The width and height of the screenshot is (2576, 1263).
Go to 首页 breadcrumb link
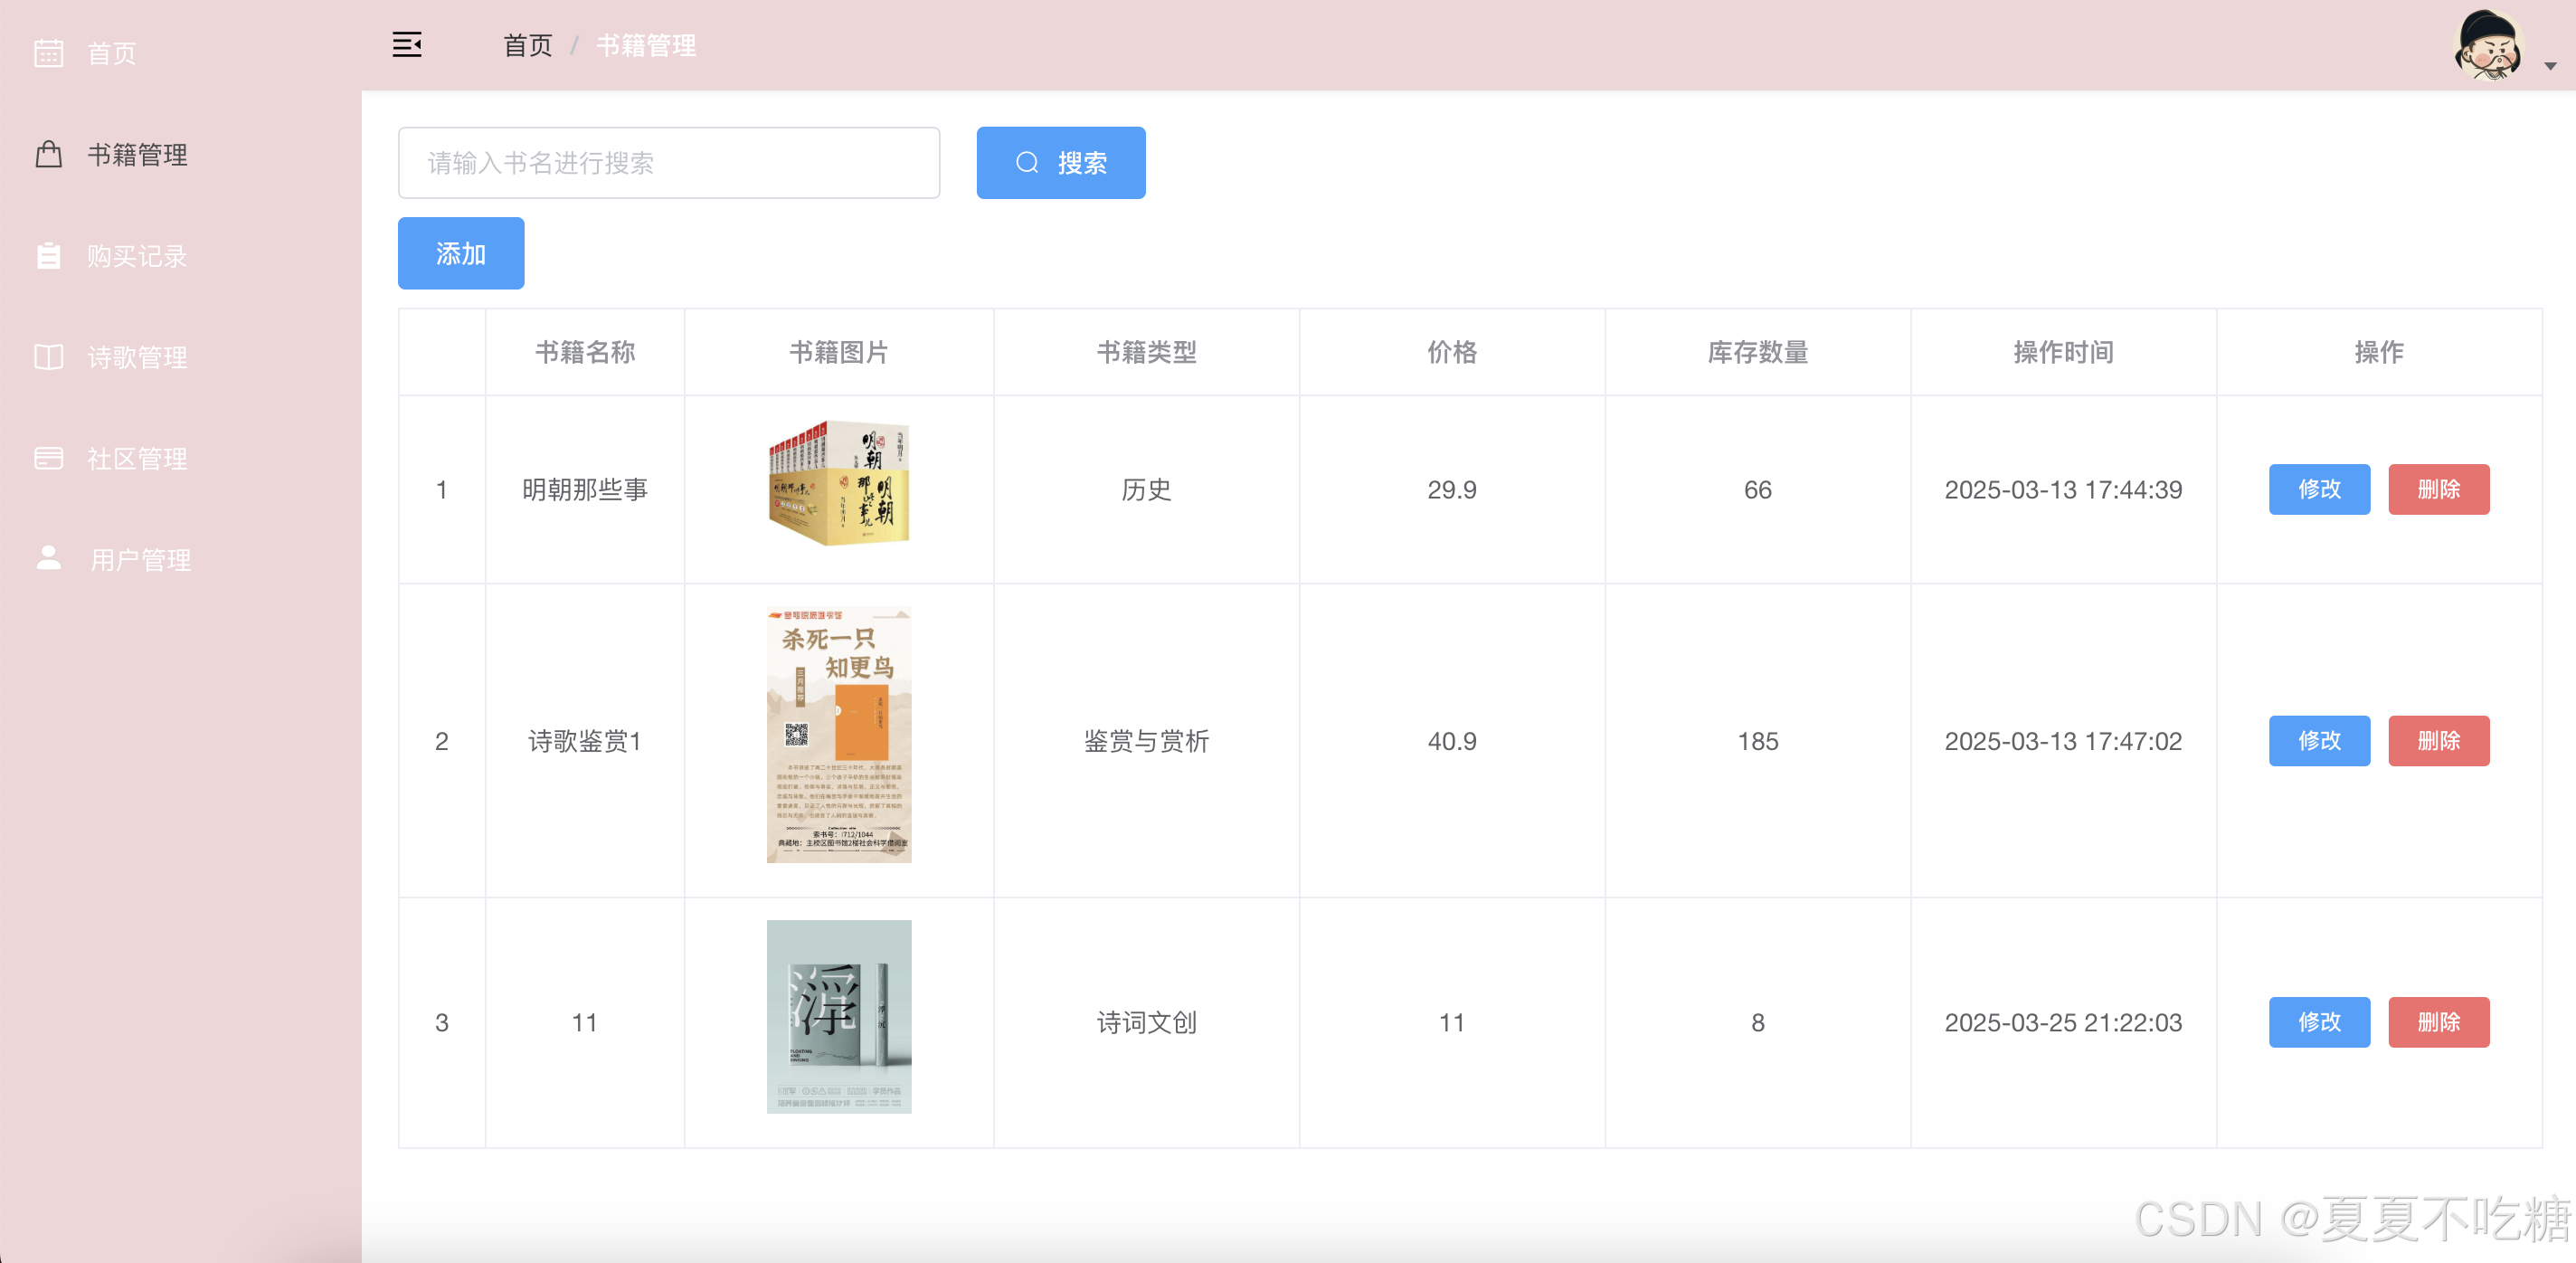coord(527,45)
